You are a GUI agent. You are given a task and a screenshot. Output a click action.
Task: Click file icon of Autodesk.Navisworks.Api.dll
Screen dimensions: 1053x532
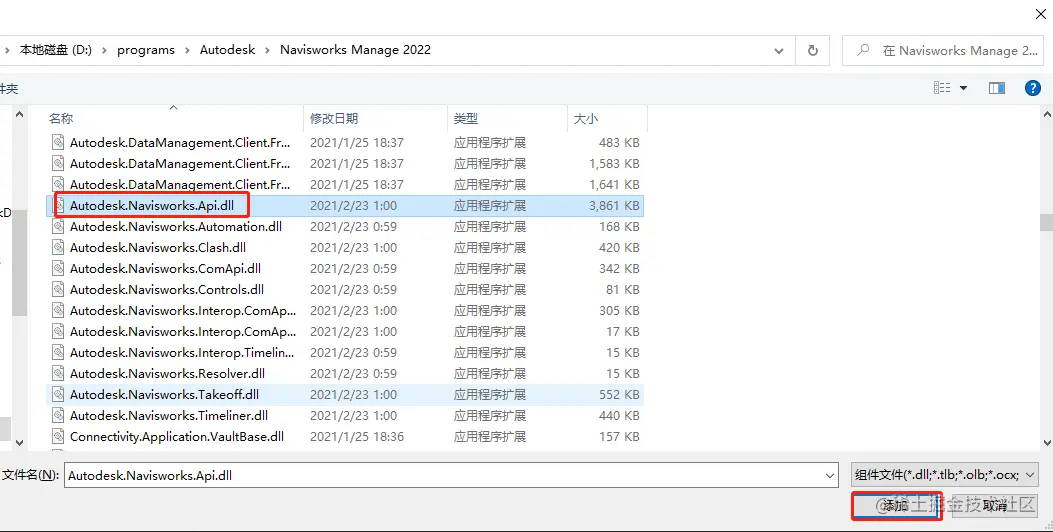(59, 206)
